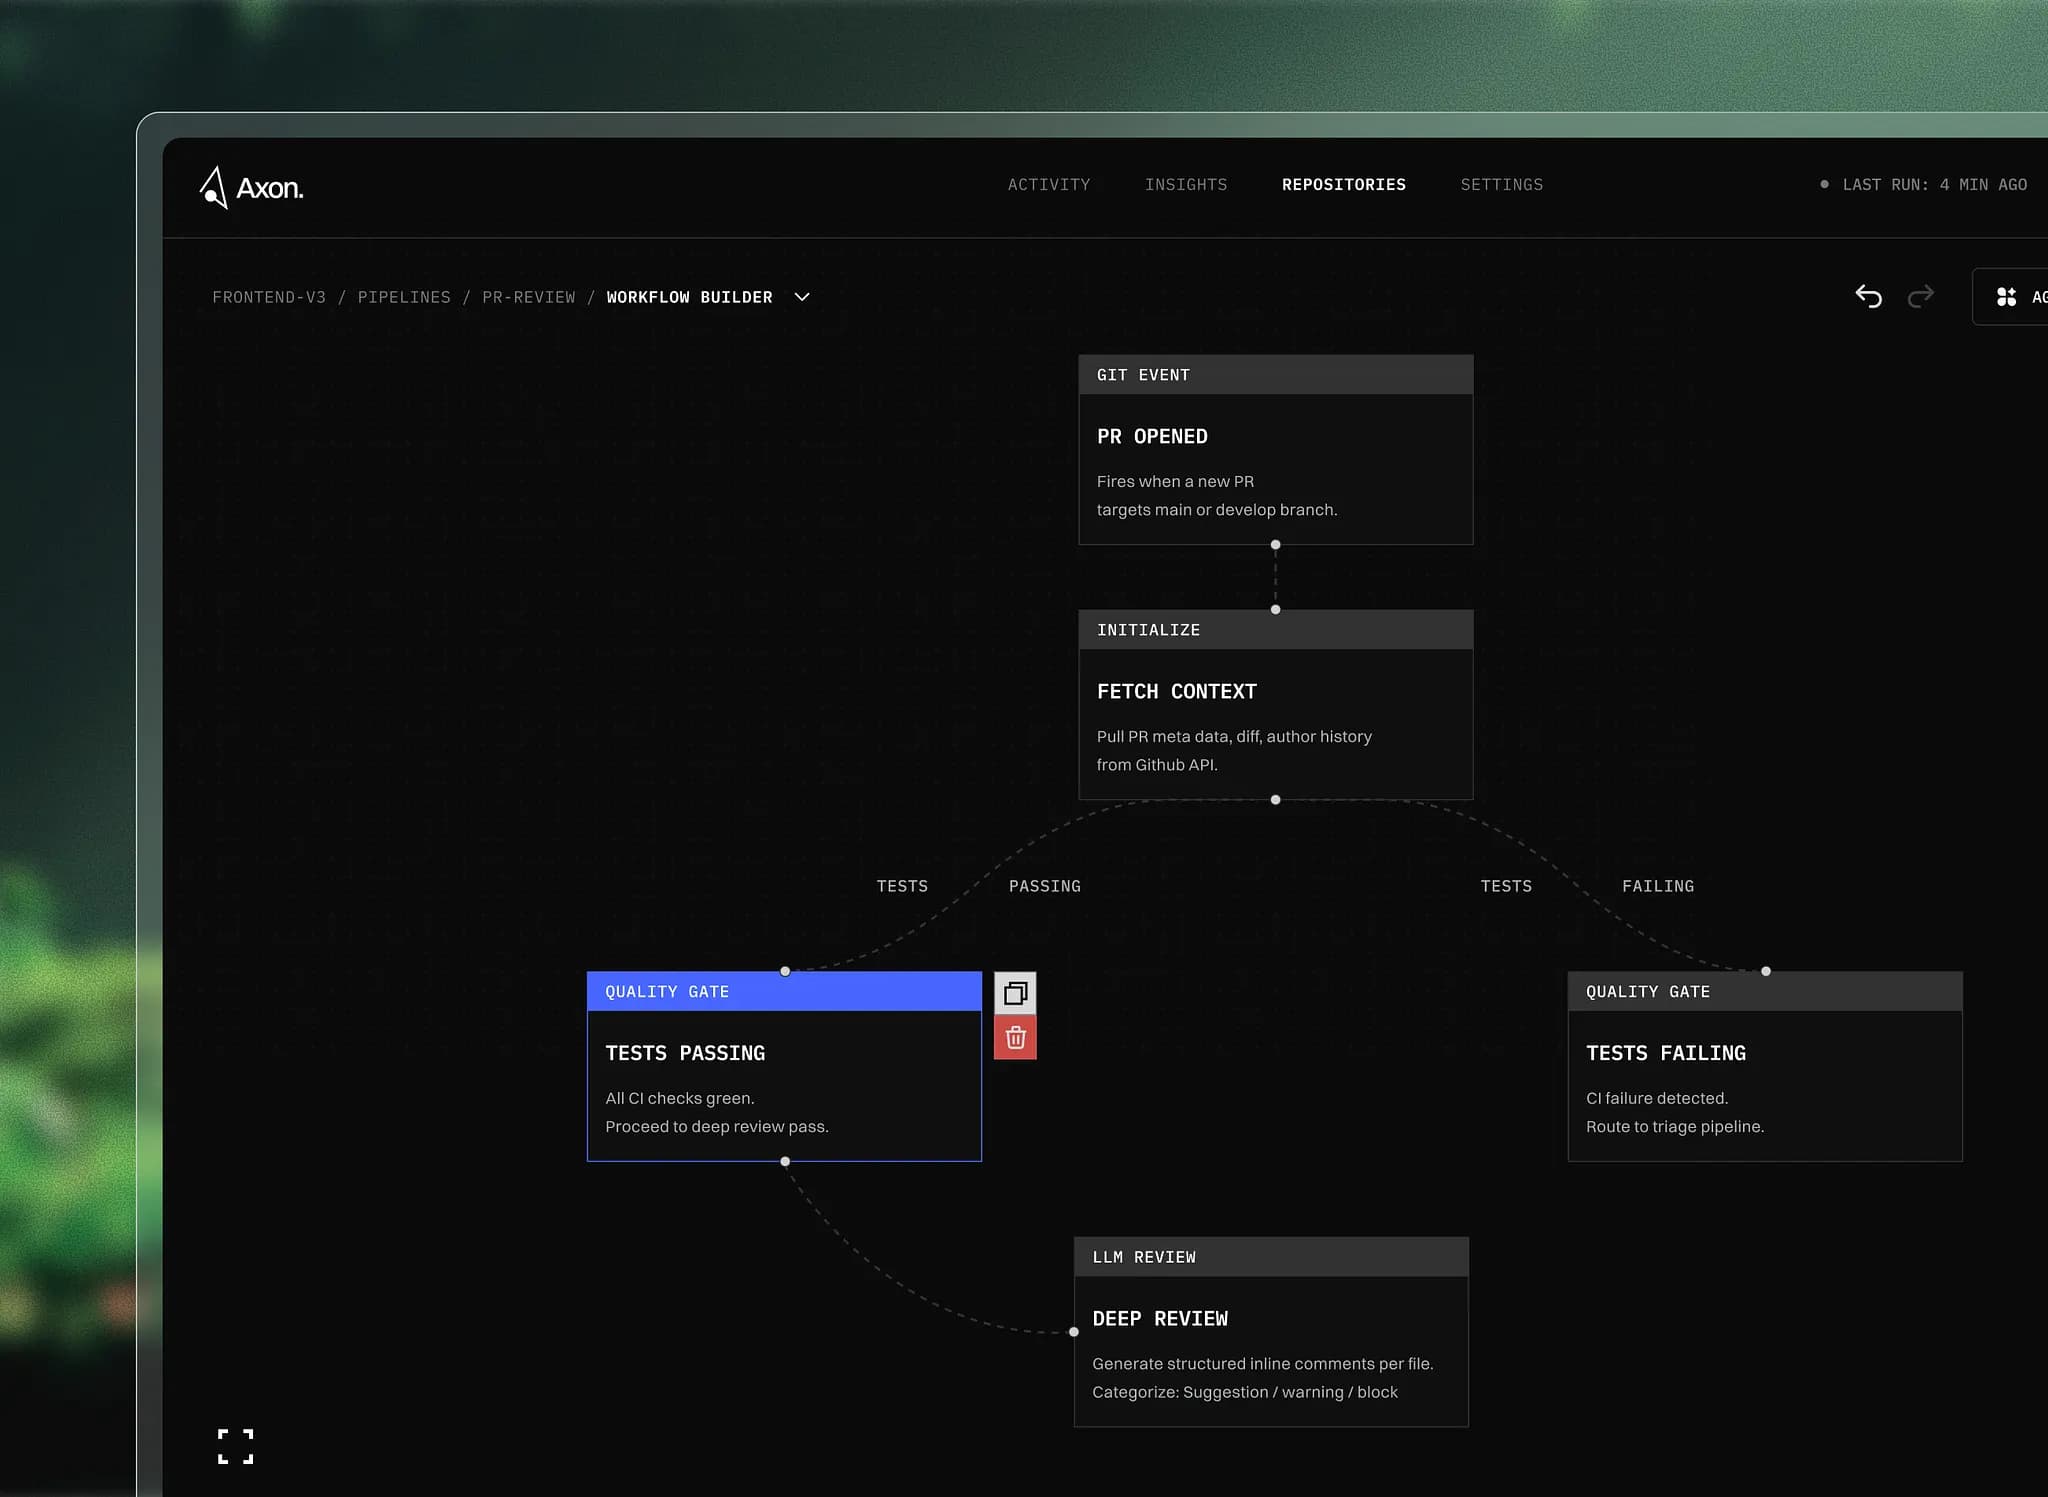The height and width of the screenshot is (1497, 2048).
Task: Click Fetch Context top connector dot
Action: 1275,609
